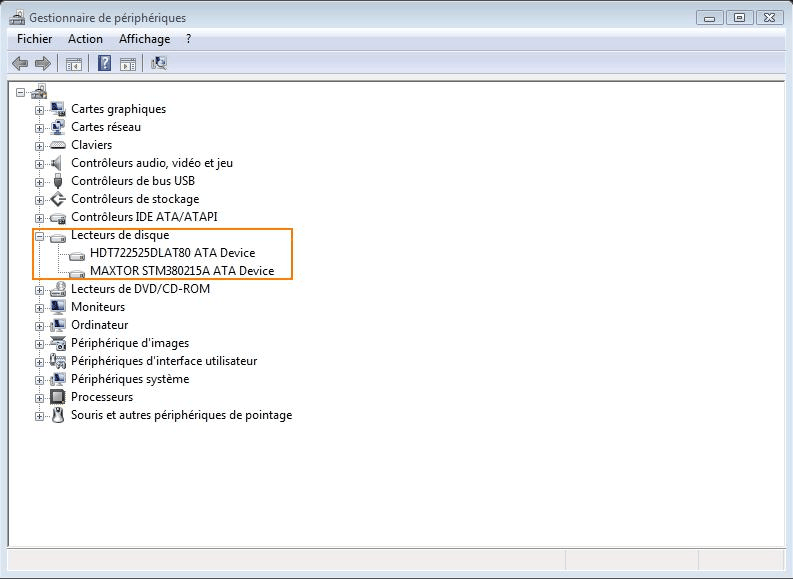793x579 pixels.
Task: Expand Cartes réseau category
Action: 39,128
